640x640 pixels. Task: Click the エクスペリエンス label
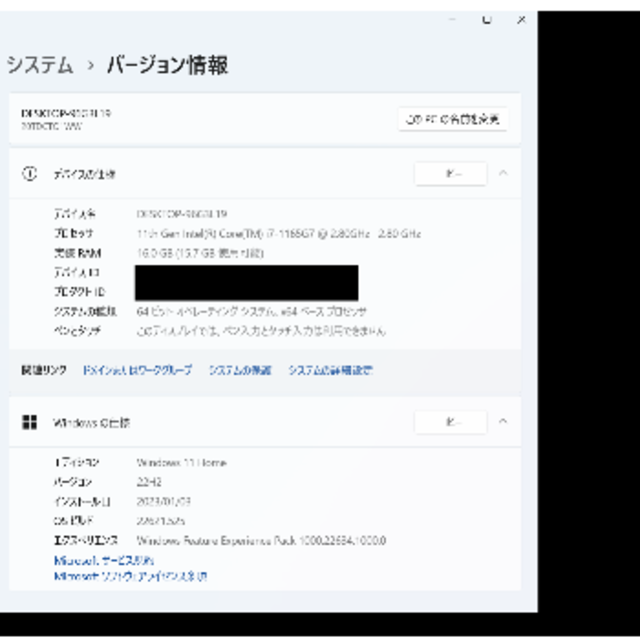click(86, 541)
